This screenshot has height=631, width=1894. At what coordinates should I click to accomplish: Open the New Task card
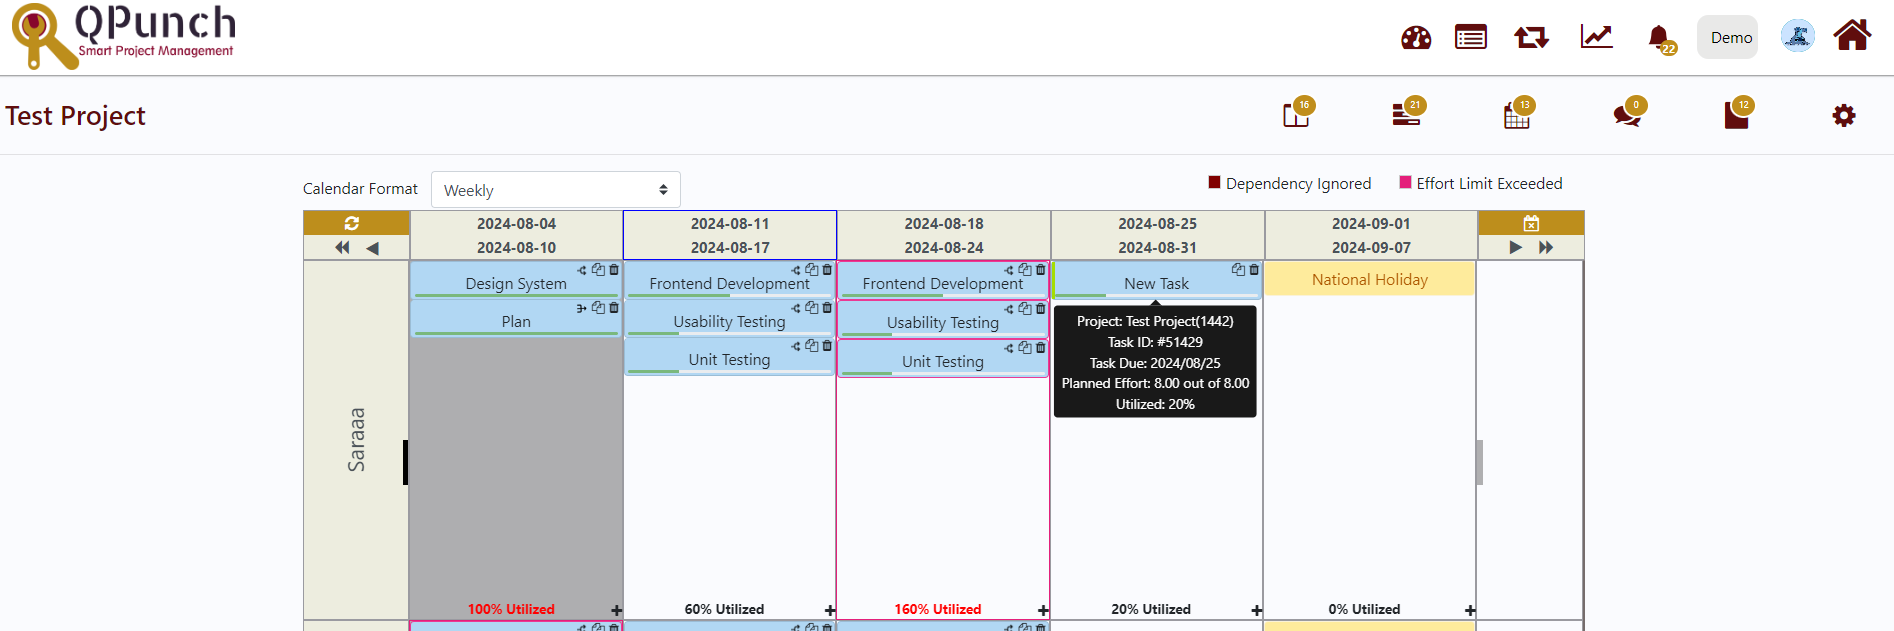[1155, 284]
